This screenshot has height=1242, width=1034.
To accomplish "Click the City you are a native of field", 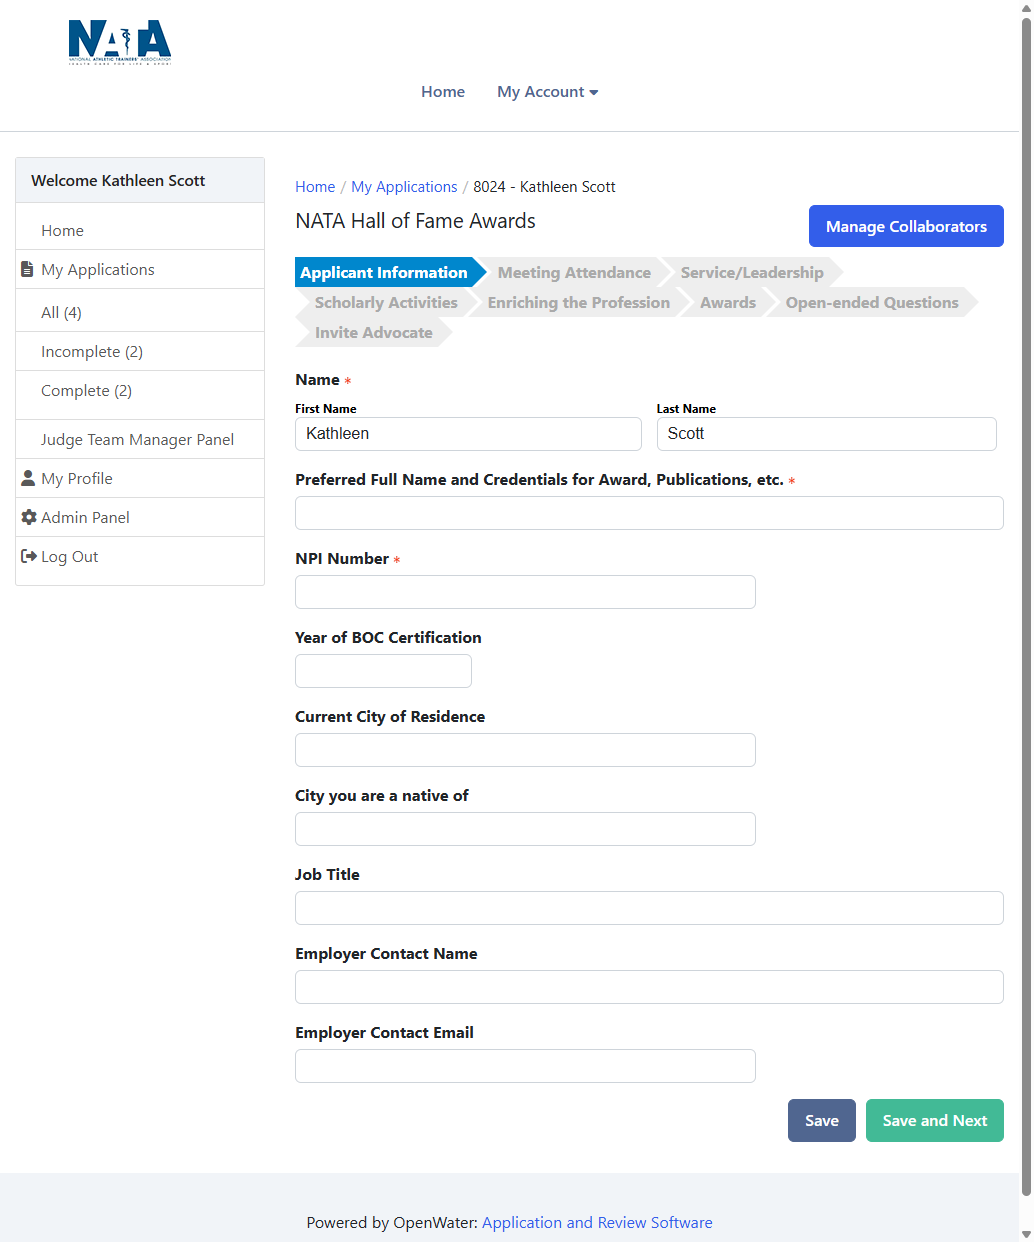I will pos(525,829).
